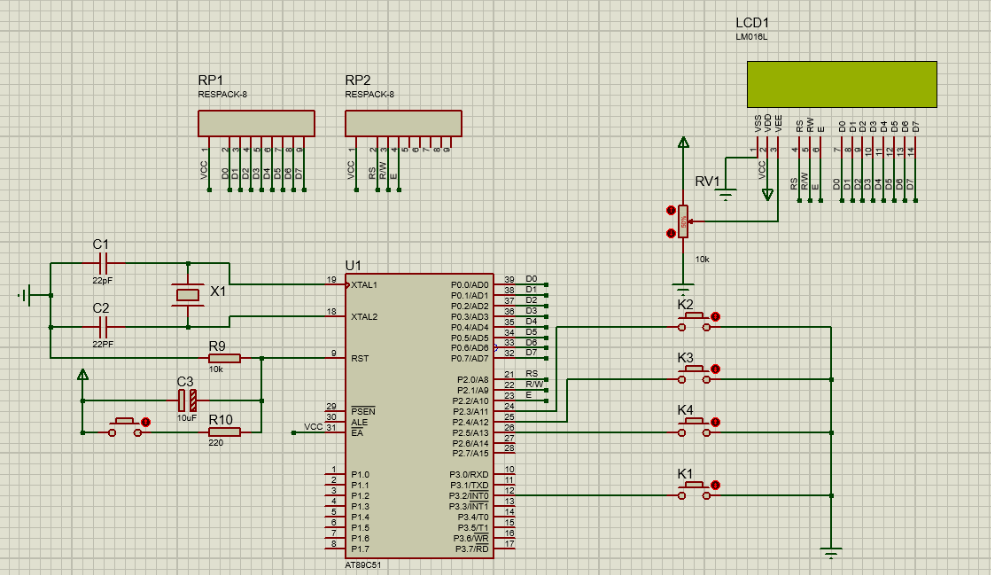Select the VCC arrow terminal under LCD VDD
Screen dimensions: 991x575
767,195
